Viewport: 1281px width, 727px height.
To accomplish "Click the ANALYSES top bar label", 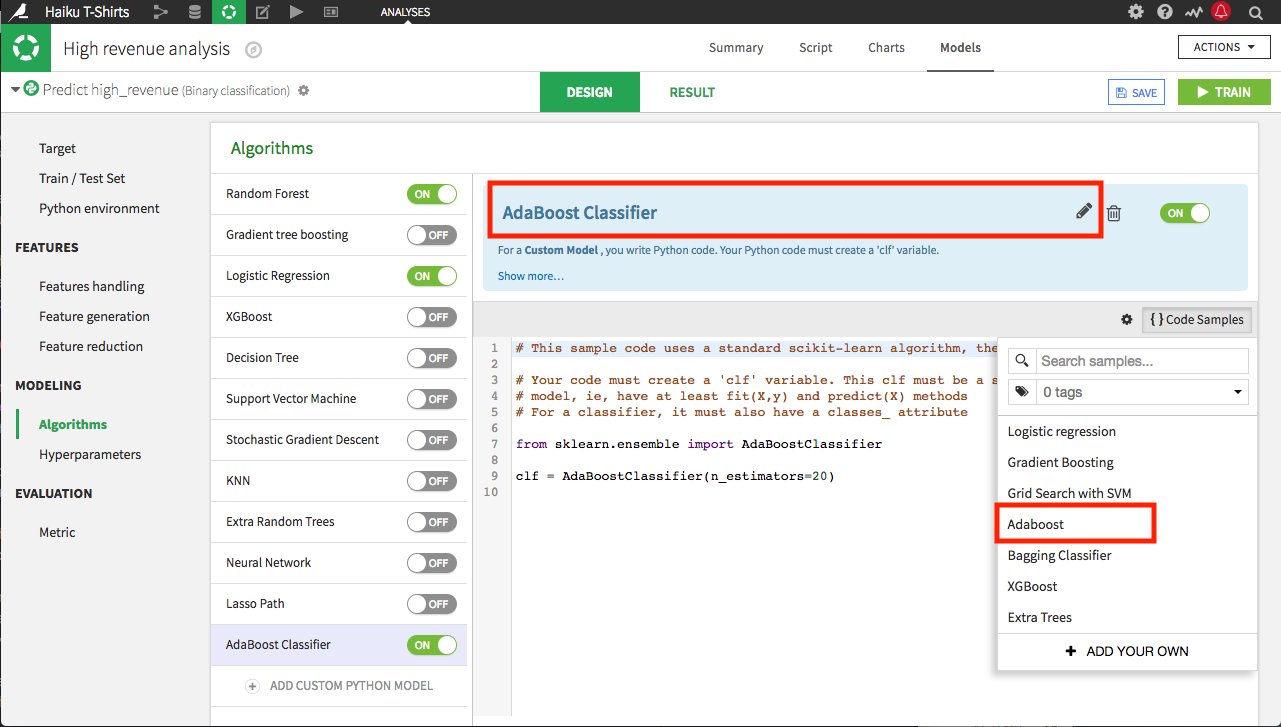I will (405, 12).
